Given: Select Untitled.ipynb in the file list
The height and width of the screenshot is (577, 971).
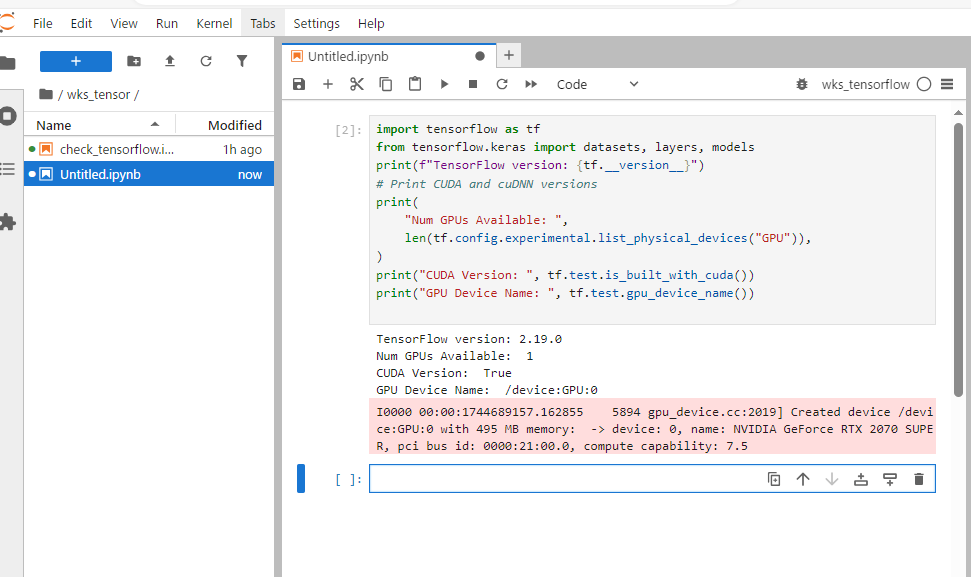Looking at the screenshot, I should (149, 175).
